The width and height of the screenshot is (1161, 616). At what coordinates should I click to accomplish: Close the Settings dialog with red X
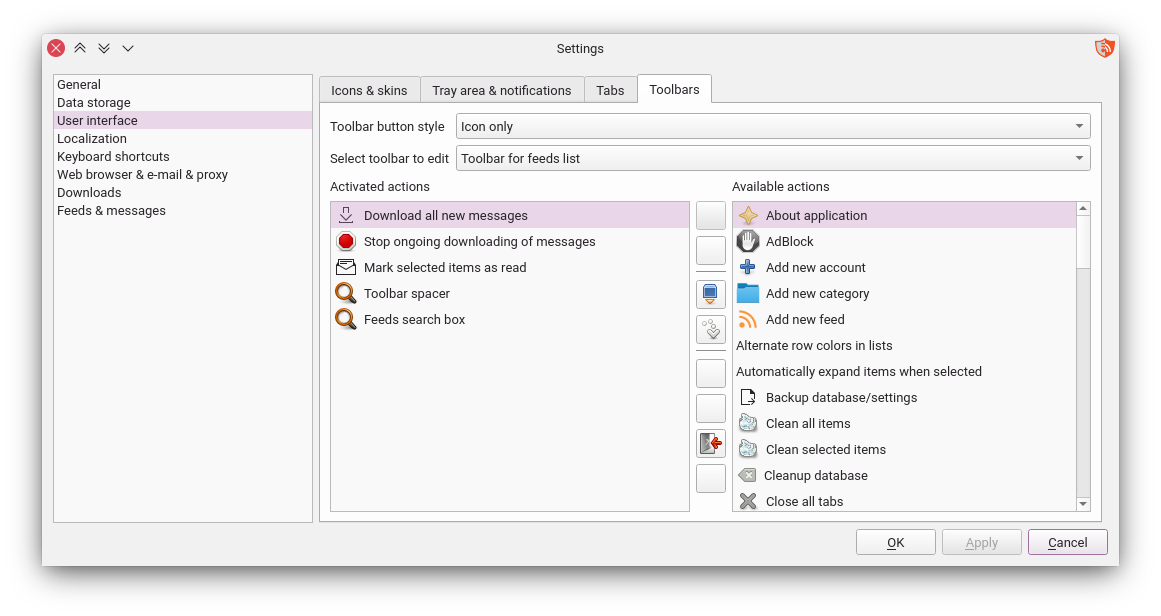(56, 48)
